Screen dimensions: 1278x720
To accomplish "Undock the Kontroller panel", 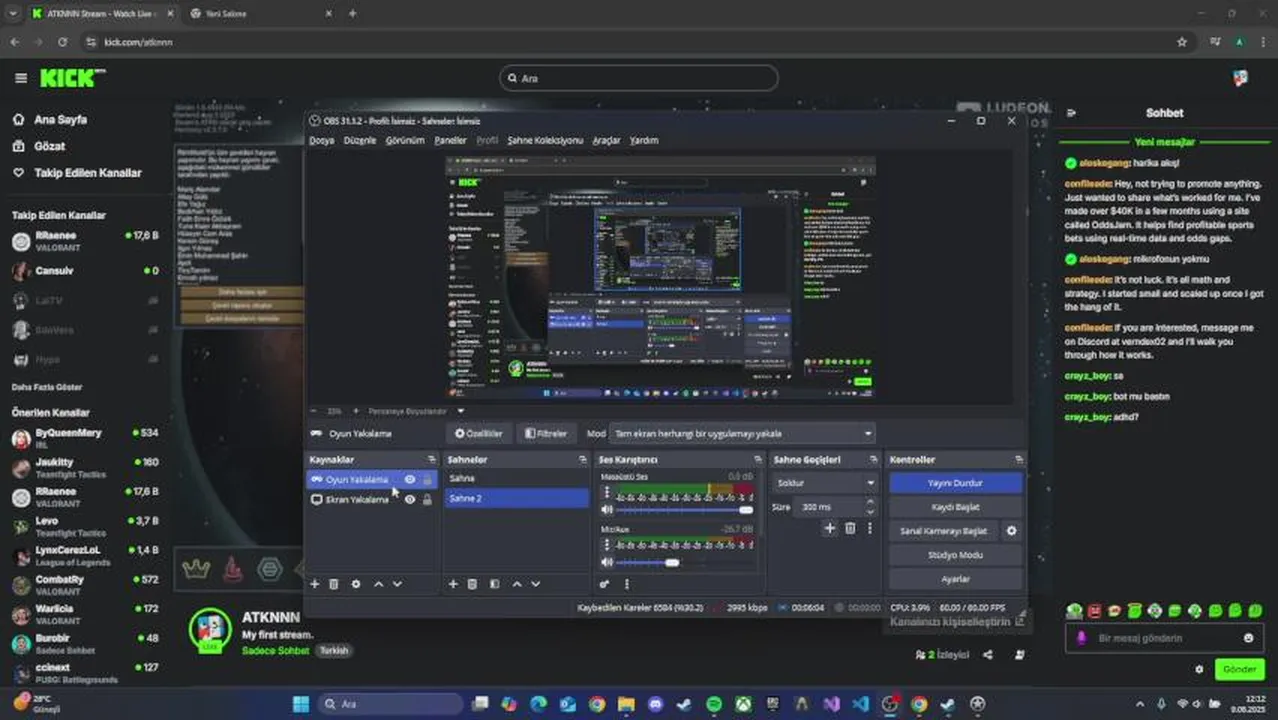I will (1018, 460).
